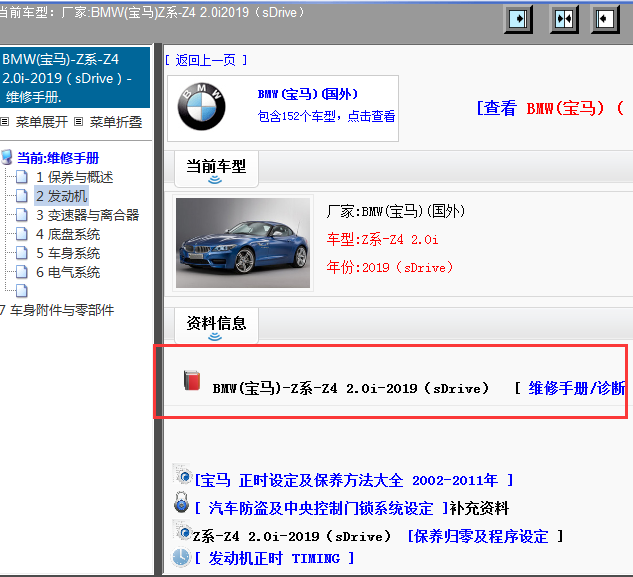Click the BMW logo icon
Screen dimensions: 633x577
tap(201, 107)
